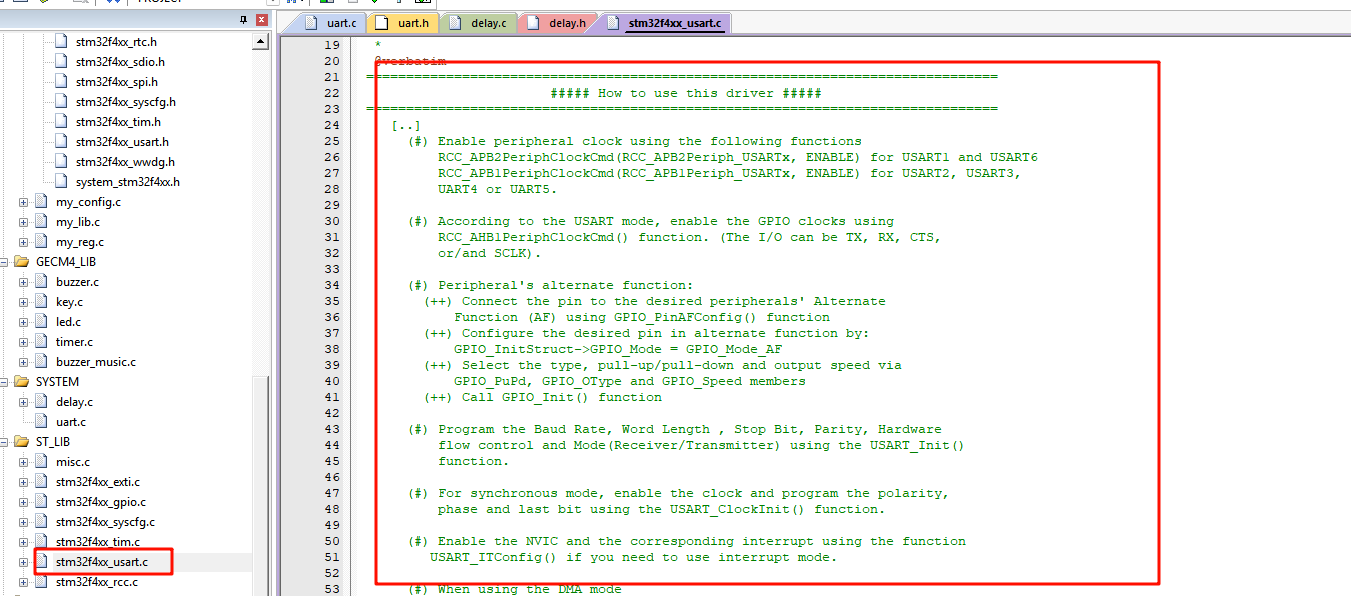The width and height of the screenshot is (1351, 596).
Task: Close the Project panel with red X
Action: pos(262,20)
